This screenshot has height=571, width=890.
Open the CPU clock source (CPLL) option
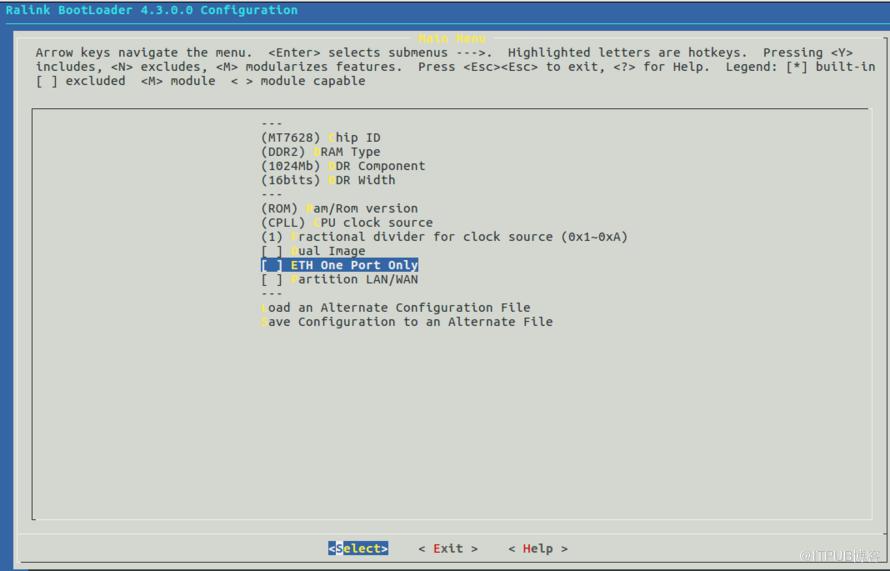pos(347,222)
